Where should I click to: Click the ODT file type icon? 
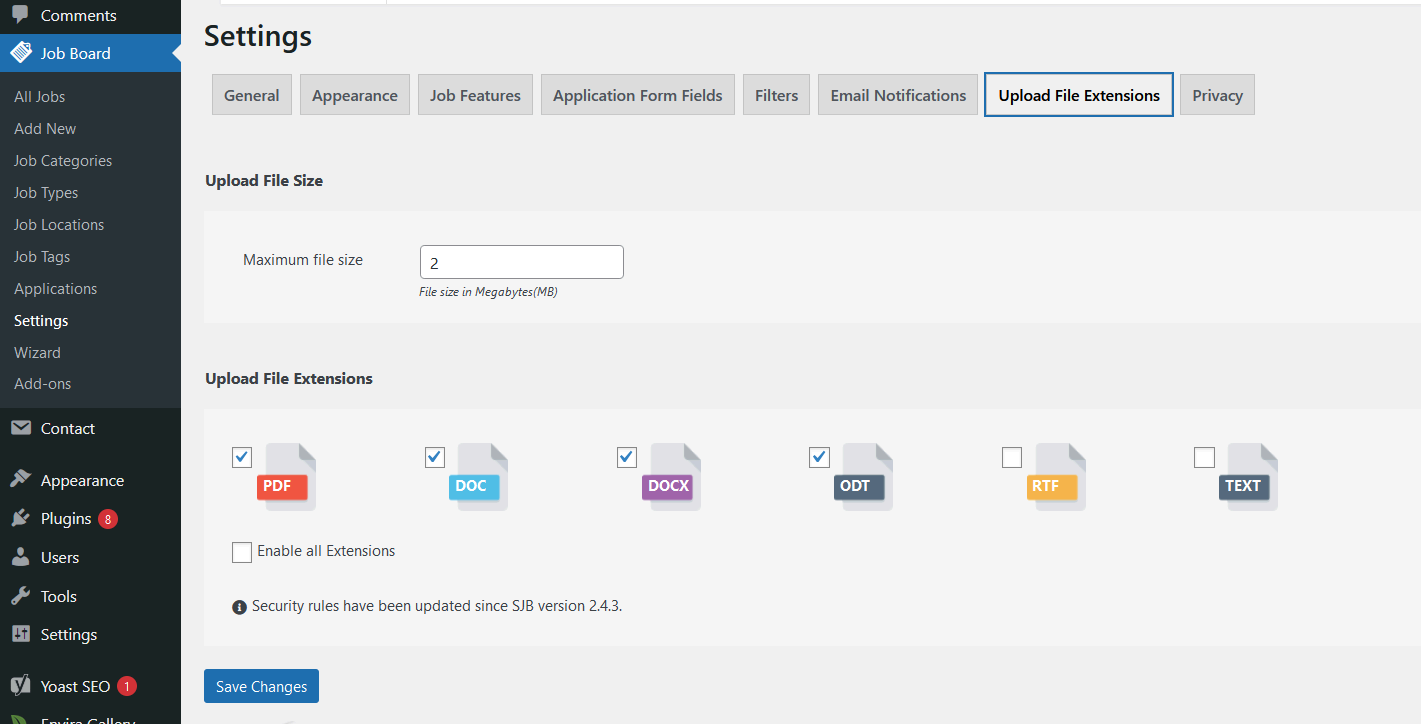(x=864, y=478)
